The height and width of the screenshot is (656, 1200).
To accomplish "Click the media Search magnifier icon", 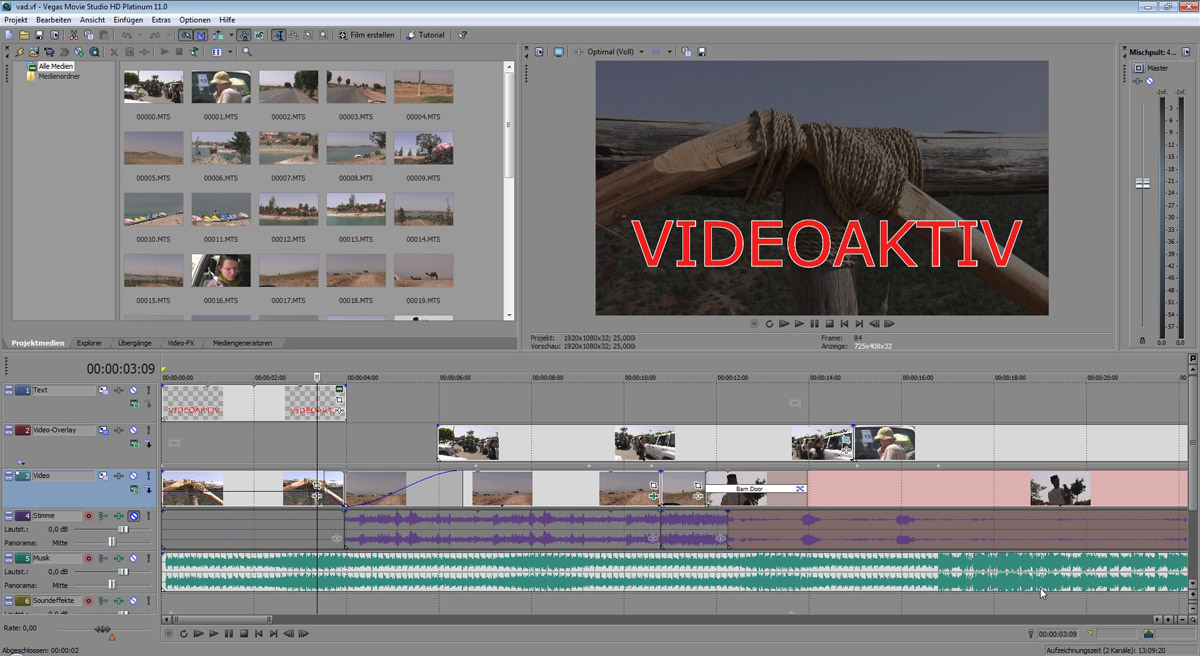I will [247, 51].
